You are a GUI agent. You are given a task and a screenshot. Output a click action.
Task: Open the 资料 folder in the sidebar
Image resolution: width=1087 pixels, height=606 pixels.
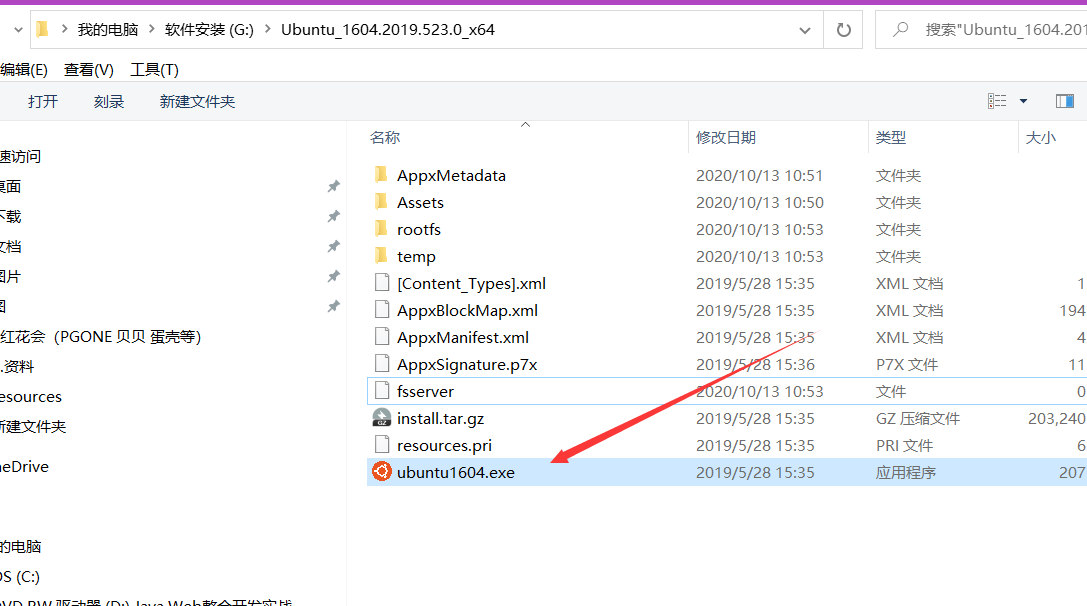point(17,367)
